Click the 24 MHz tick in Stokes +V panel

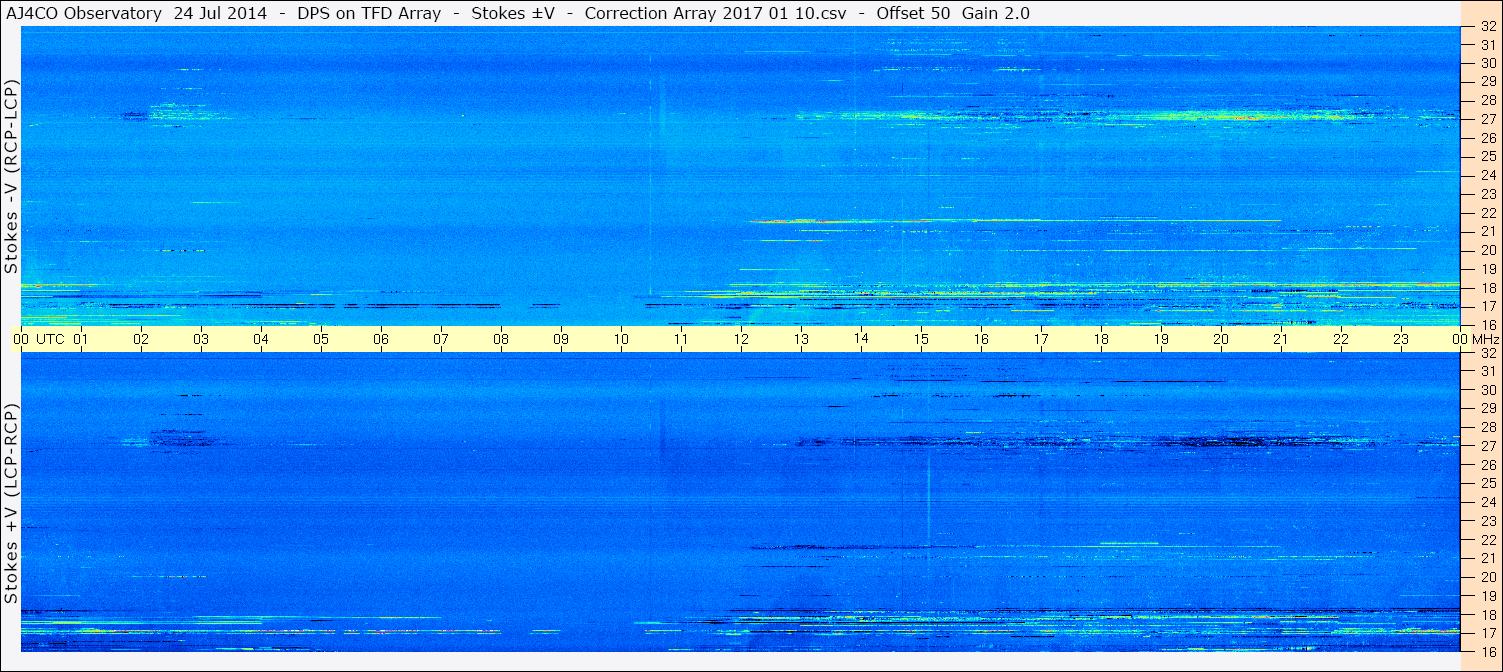click(x=1487, y=502)
